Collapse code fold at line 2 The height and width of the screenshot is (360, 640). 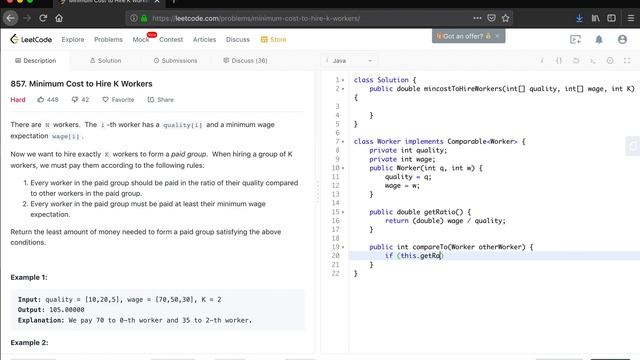[343, 89]
